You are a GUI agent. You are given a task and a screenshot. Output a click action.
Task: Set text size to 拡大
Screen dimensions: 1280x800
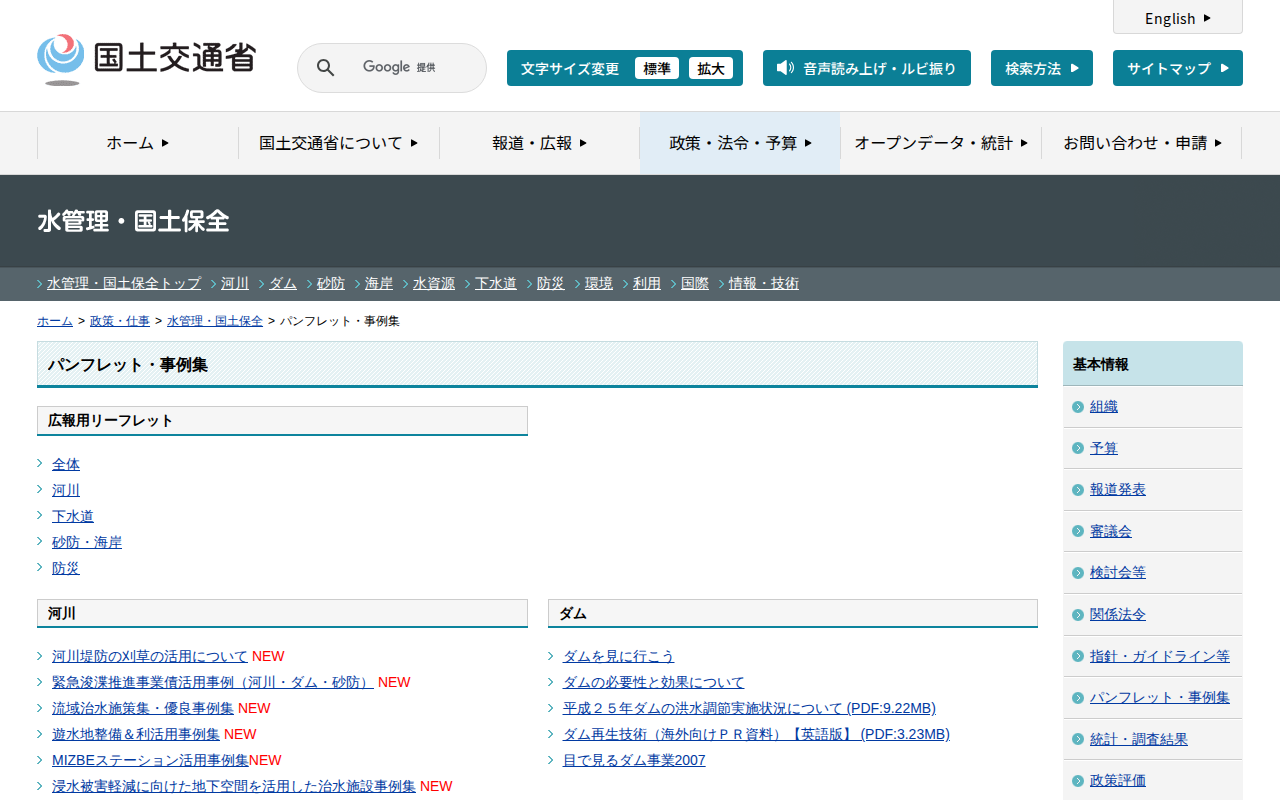click(710, 68)
